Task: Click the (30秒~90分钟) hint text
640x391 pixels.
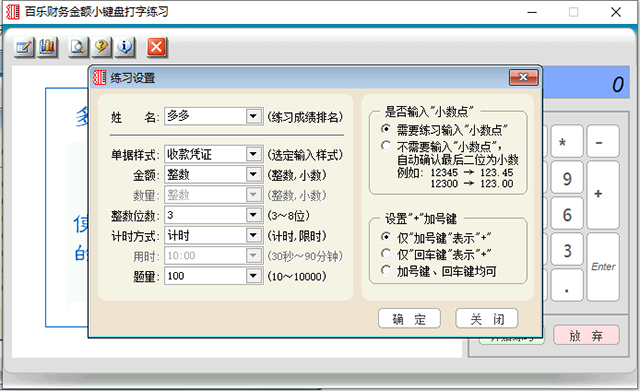Action: tap(305, 256)
